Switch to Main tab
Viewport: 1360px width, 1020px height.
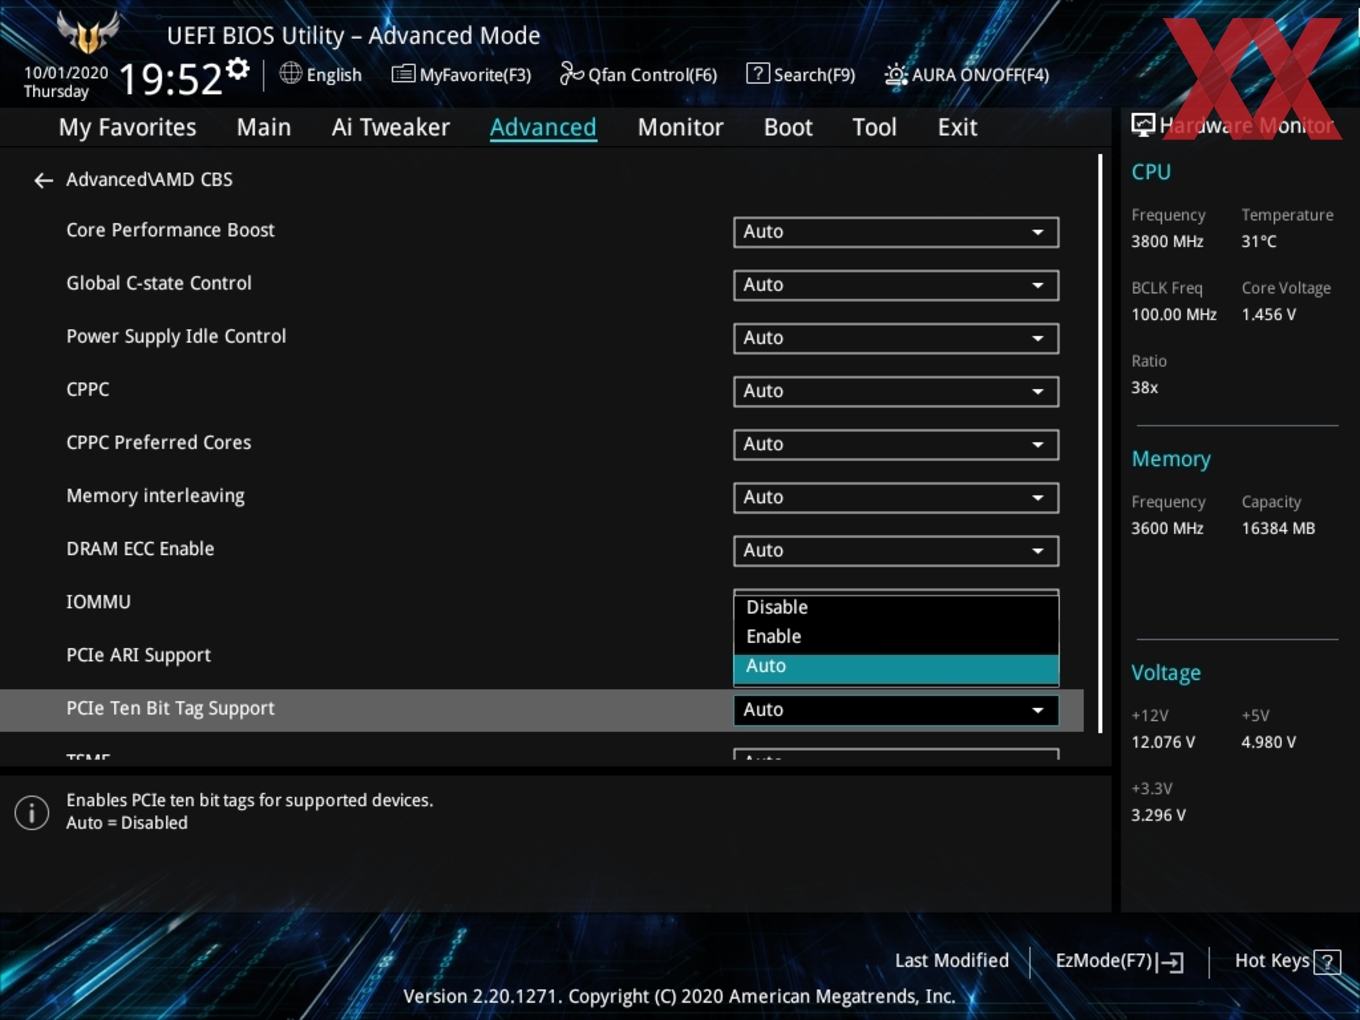click(x=264, y=127)
